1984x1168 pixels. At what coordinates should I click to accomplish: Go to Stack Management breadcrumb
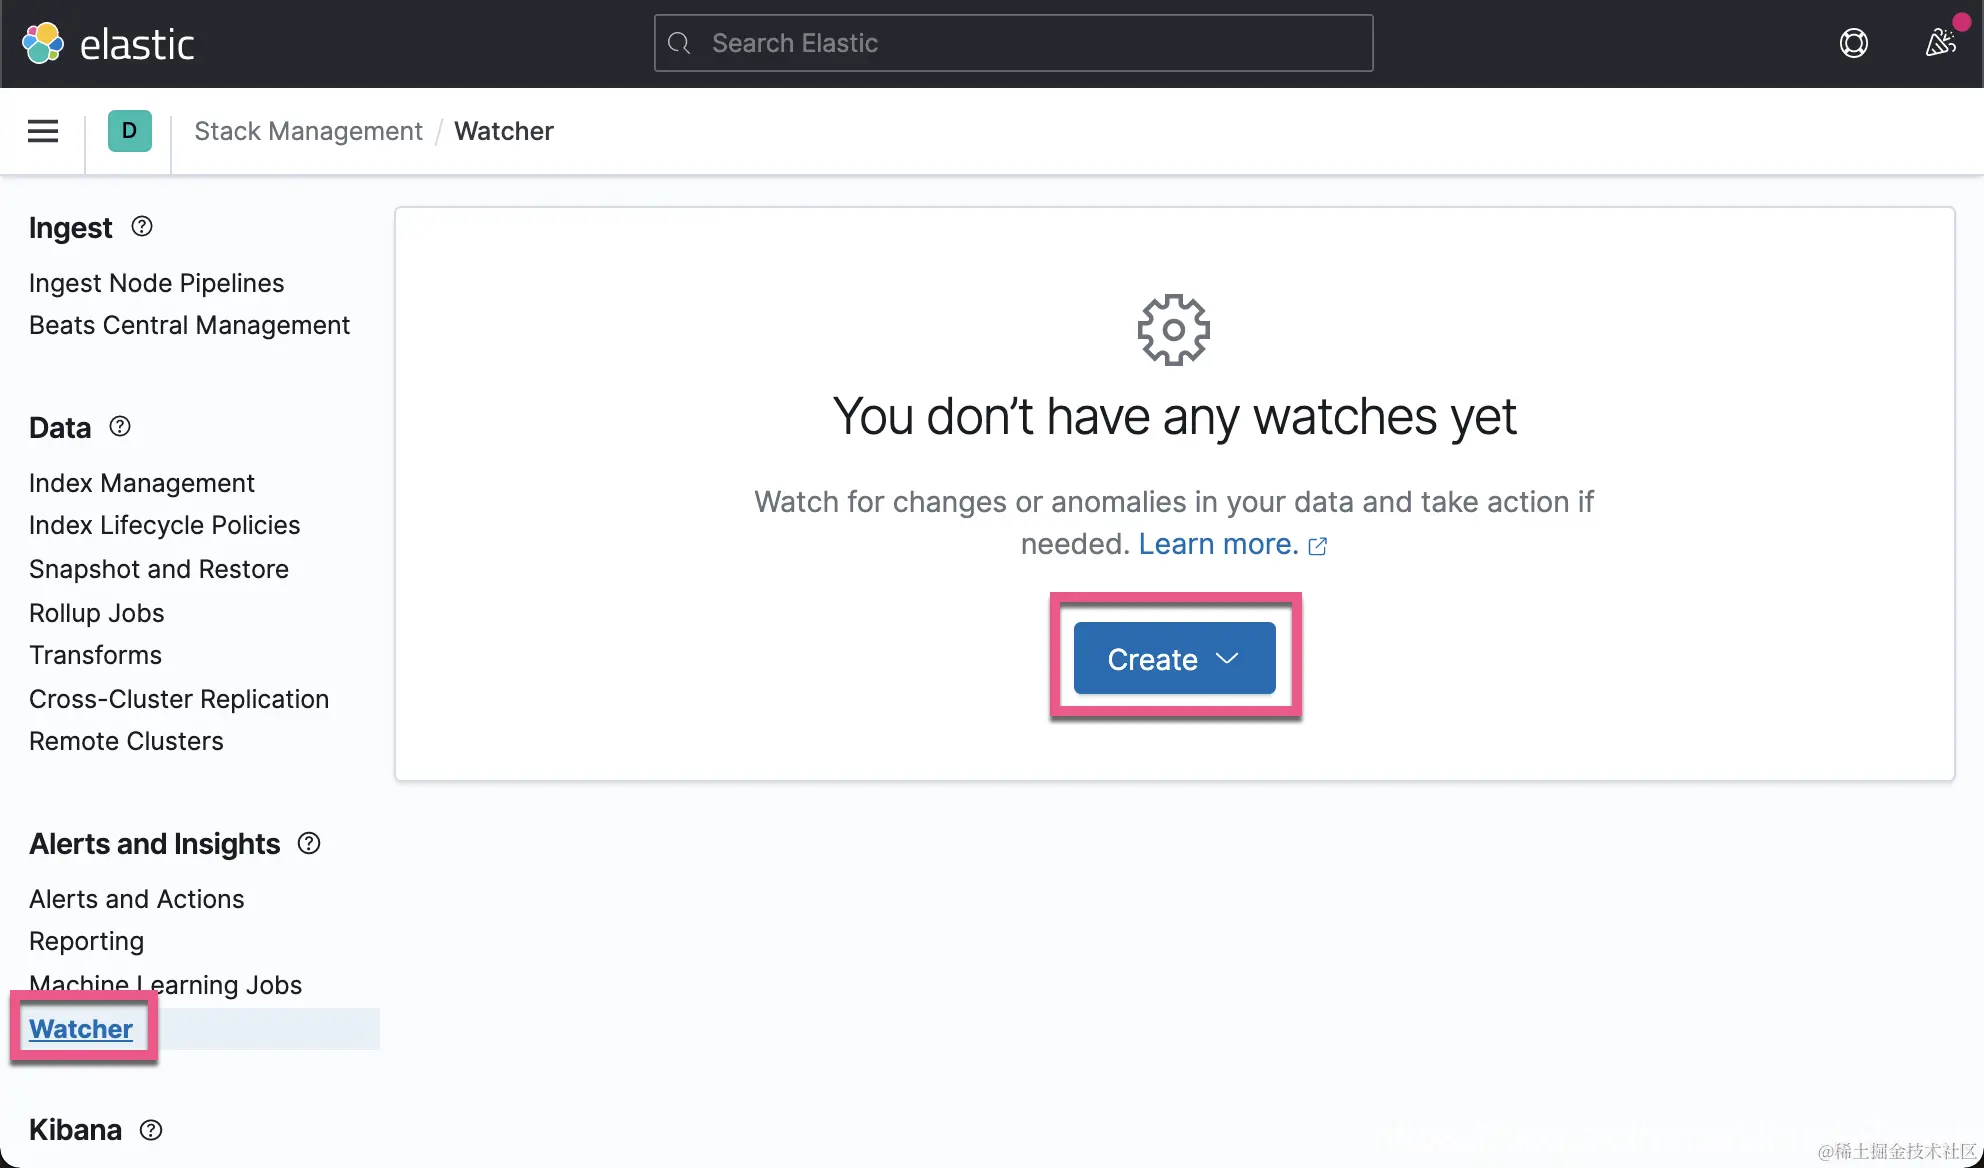[x=308, y=131]
